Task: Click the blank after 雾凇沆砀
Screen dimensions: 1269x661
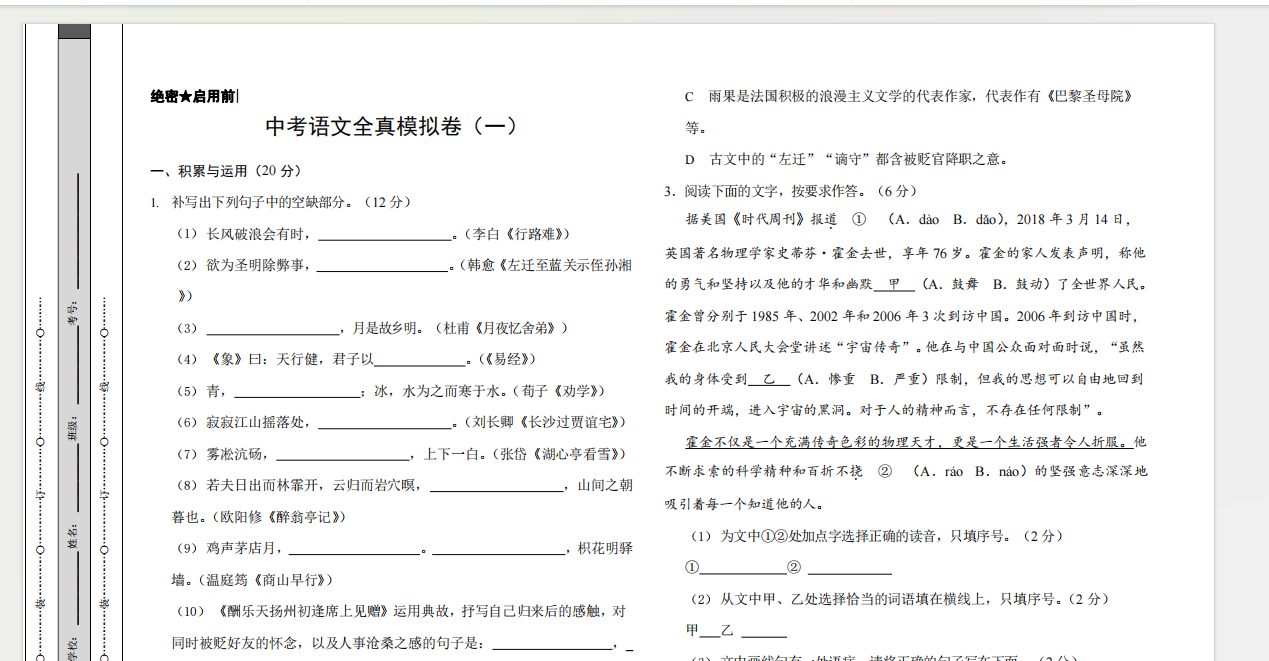Action: click(x=341, y=455)
